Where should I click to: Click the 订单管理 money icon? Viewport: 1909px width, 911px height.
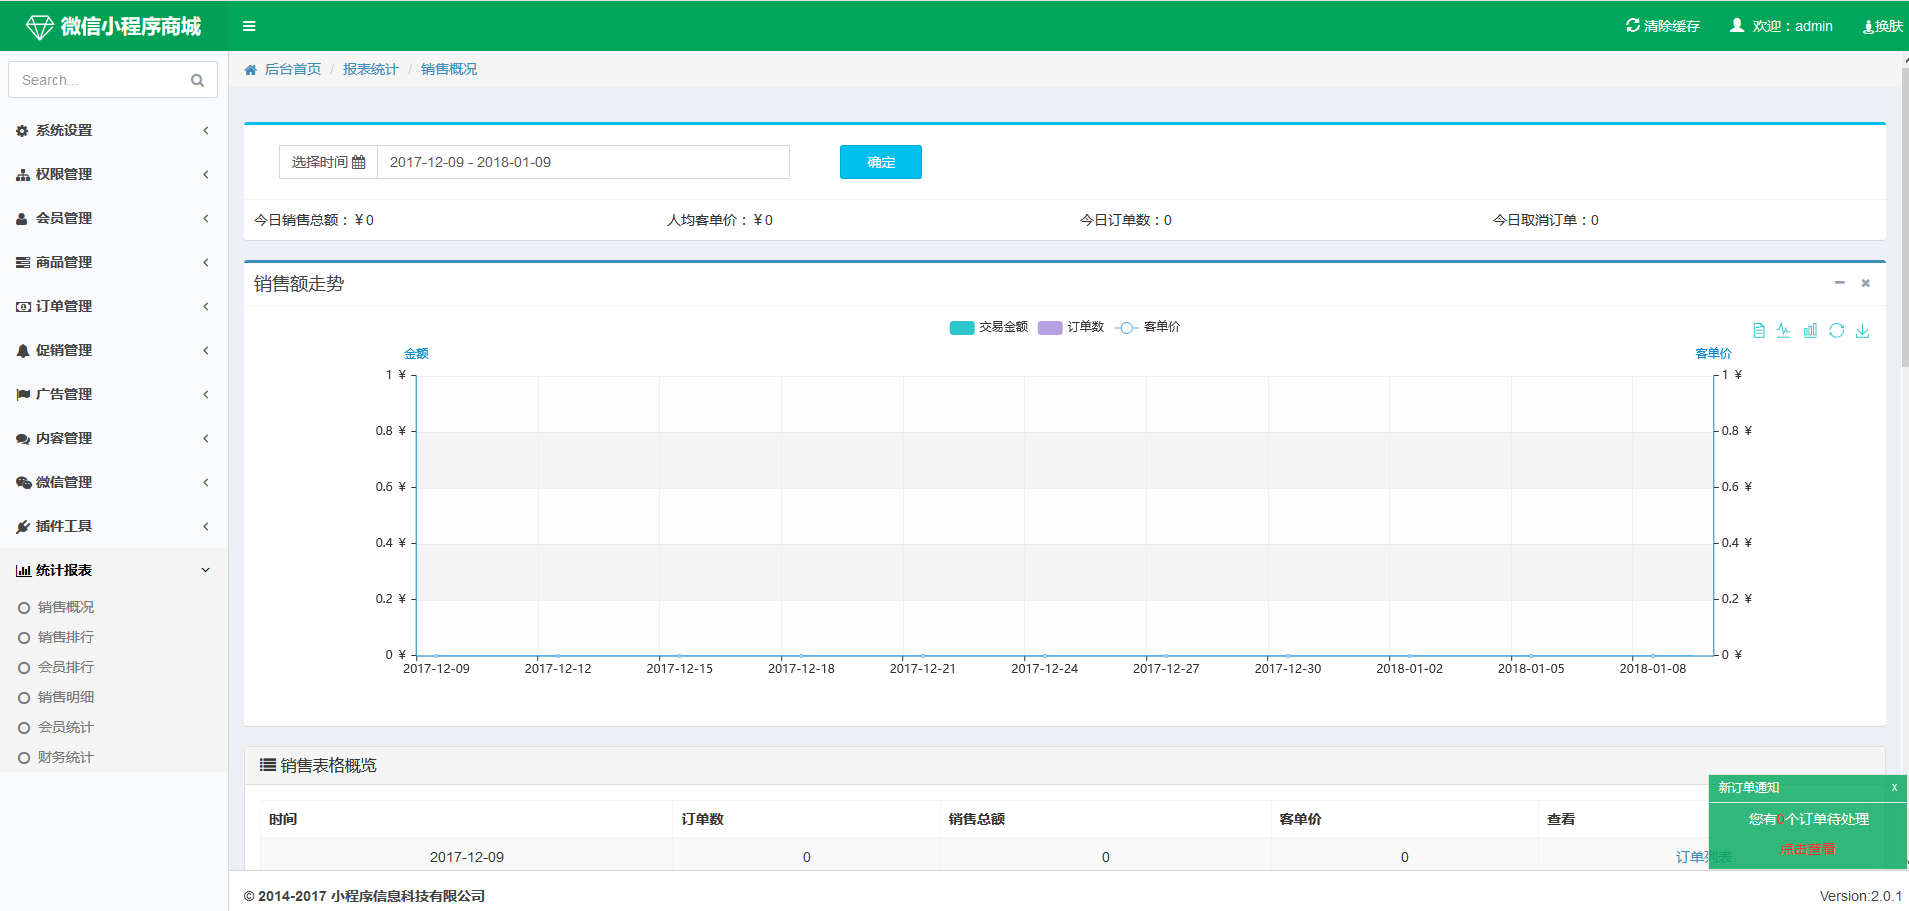point(23,307)
